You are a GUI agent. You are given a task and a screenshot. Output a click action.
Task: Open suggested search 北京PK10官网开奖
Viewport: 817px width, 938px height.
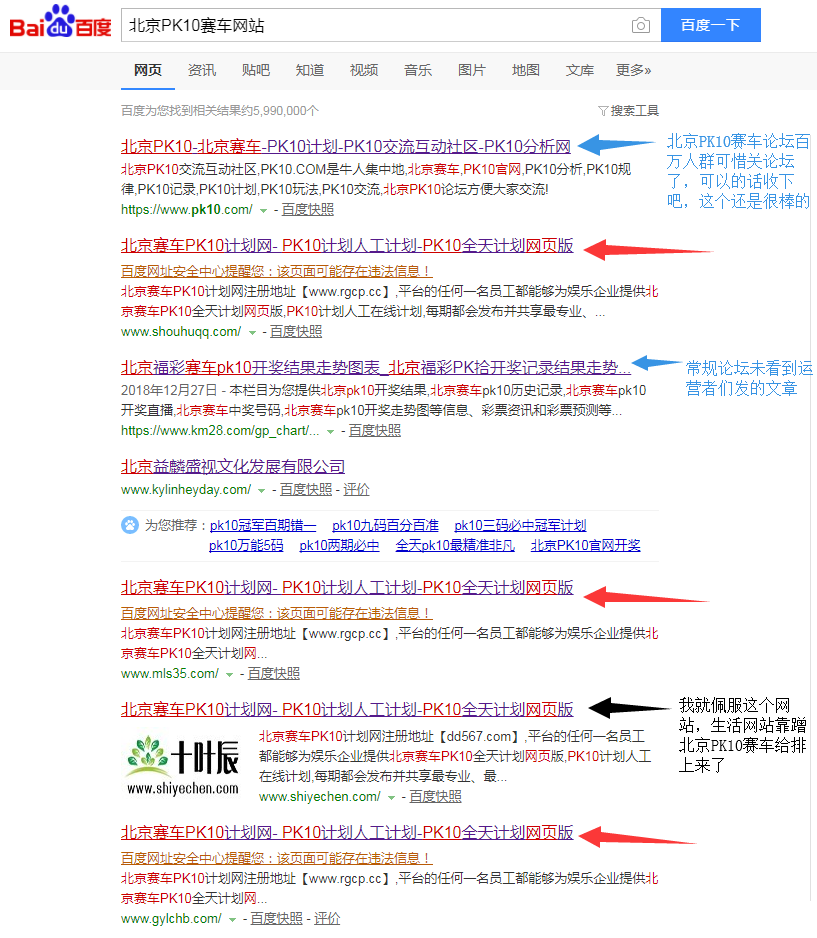586,546
